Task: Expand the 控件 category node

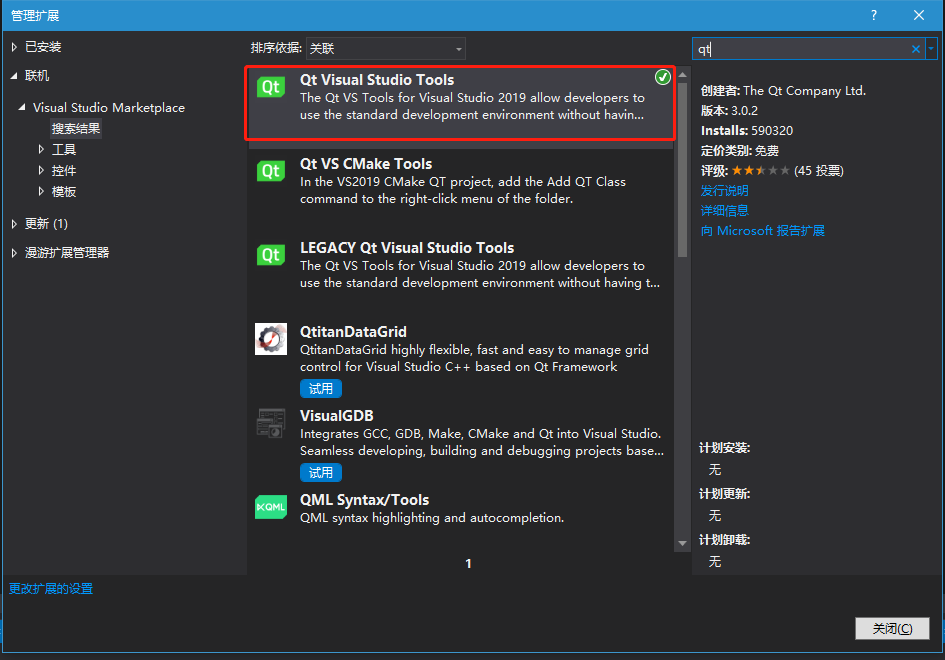Action: (41, 170)
